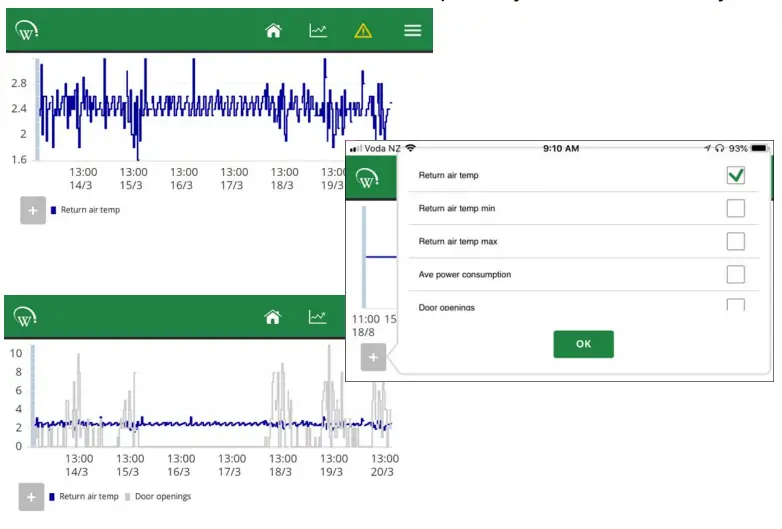Image resolution: width=782 pixels, height=529 pixels.
Task: Open the hamburger menu in top header
Action: tap(412, 31)
